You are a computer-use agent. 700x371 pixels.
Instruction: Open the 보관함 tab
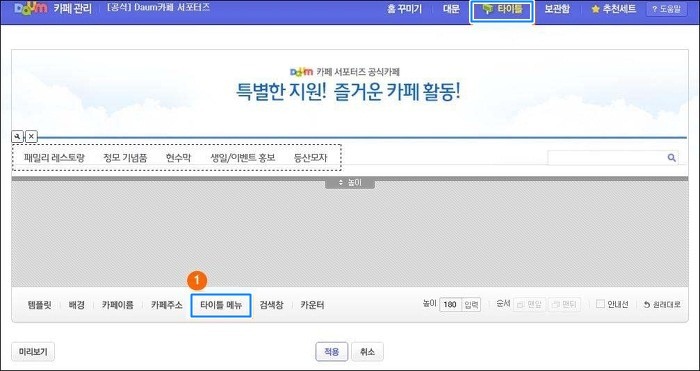557,9
